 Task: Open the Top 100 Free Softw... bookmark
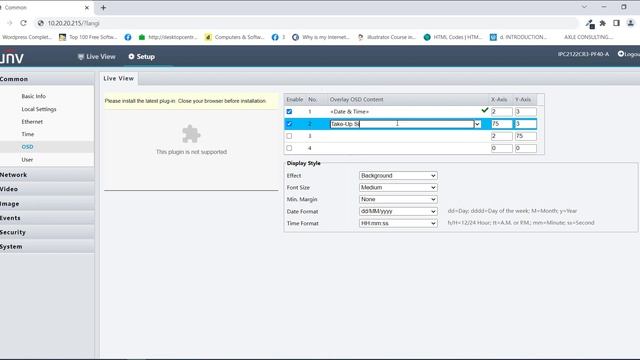pyautogui.click(x=88, y=37)
